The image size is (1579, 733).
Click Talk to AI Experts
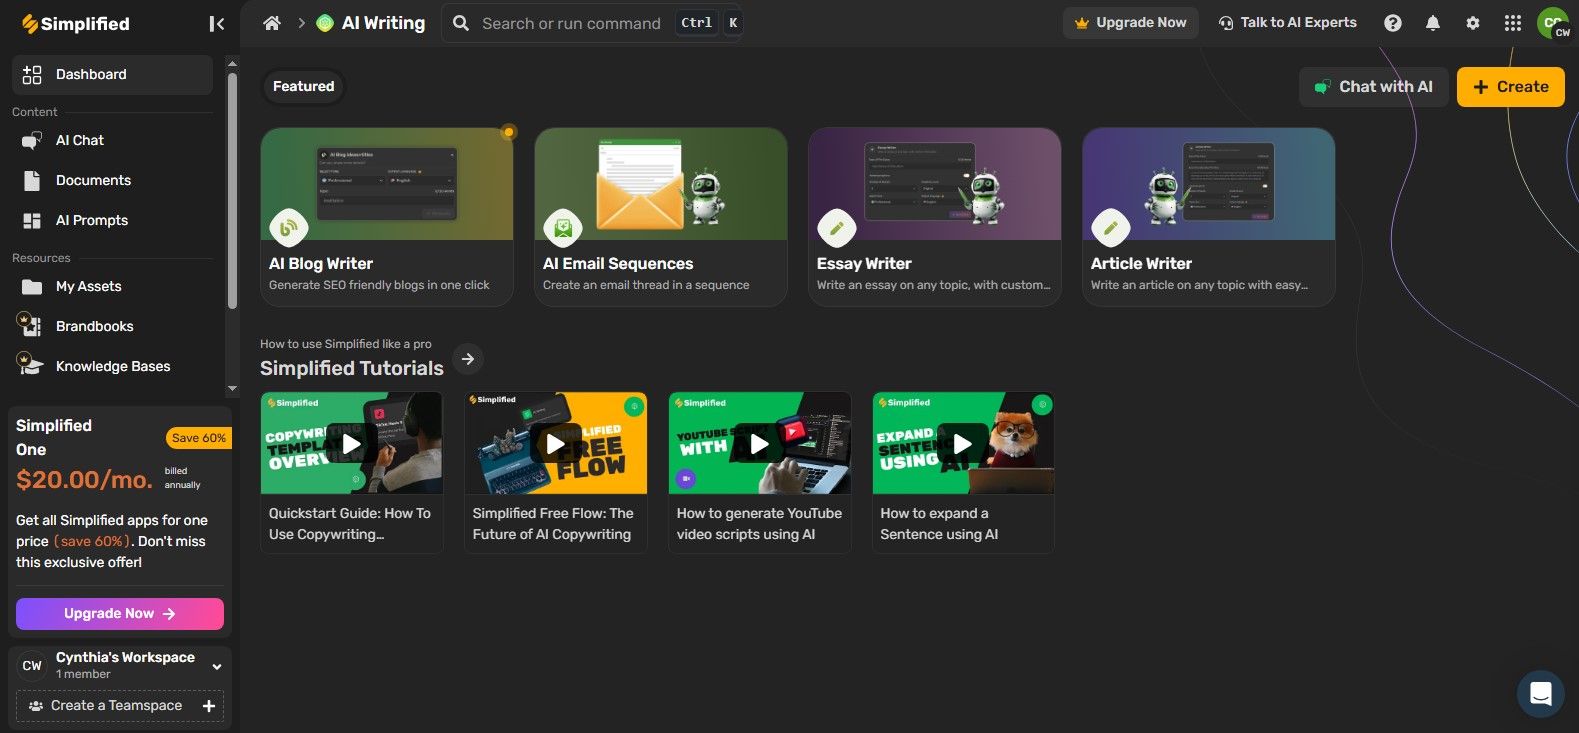[x=1288, y=23]
